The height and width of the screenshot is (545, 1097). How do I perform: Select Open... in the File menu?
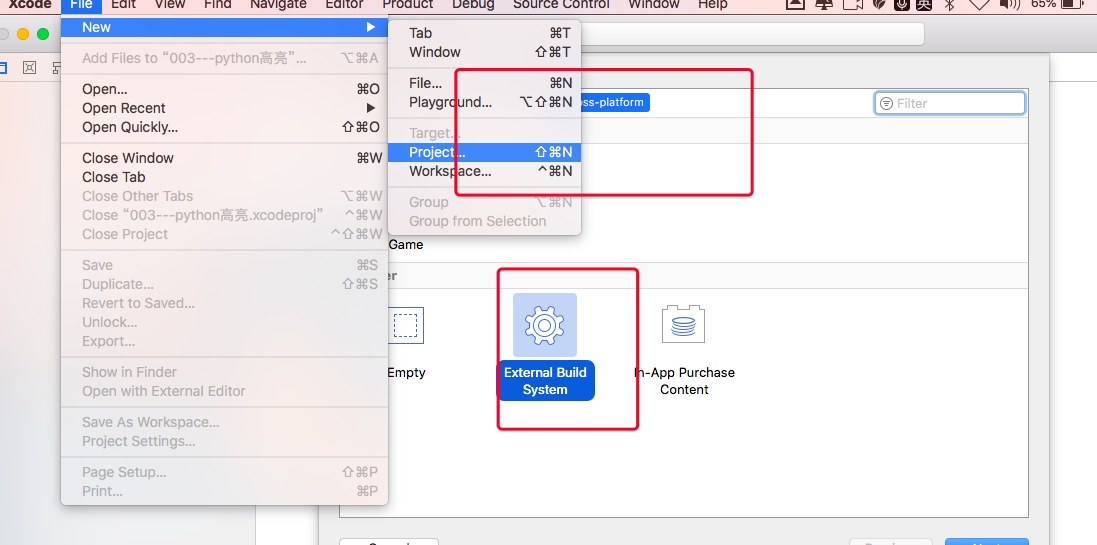coord(224,89)
